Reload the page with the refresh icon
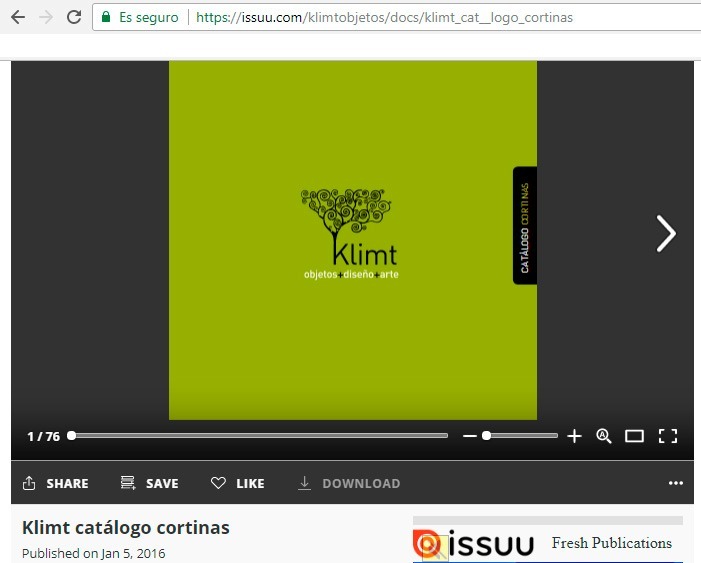Screen dimensions: 701x563 click(74, 17)
